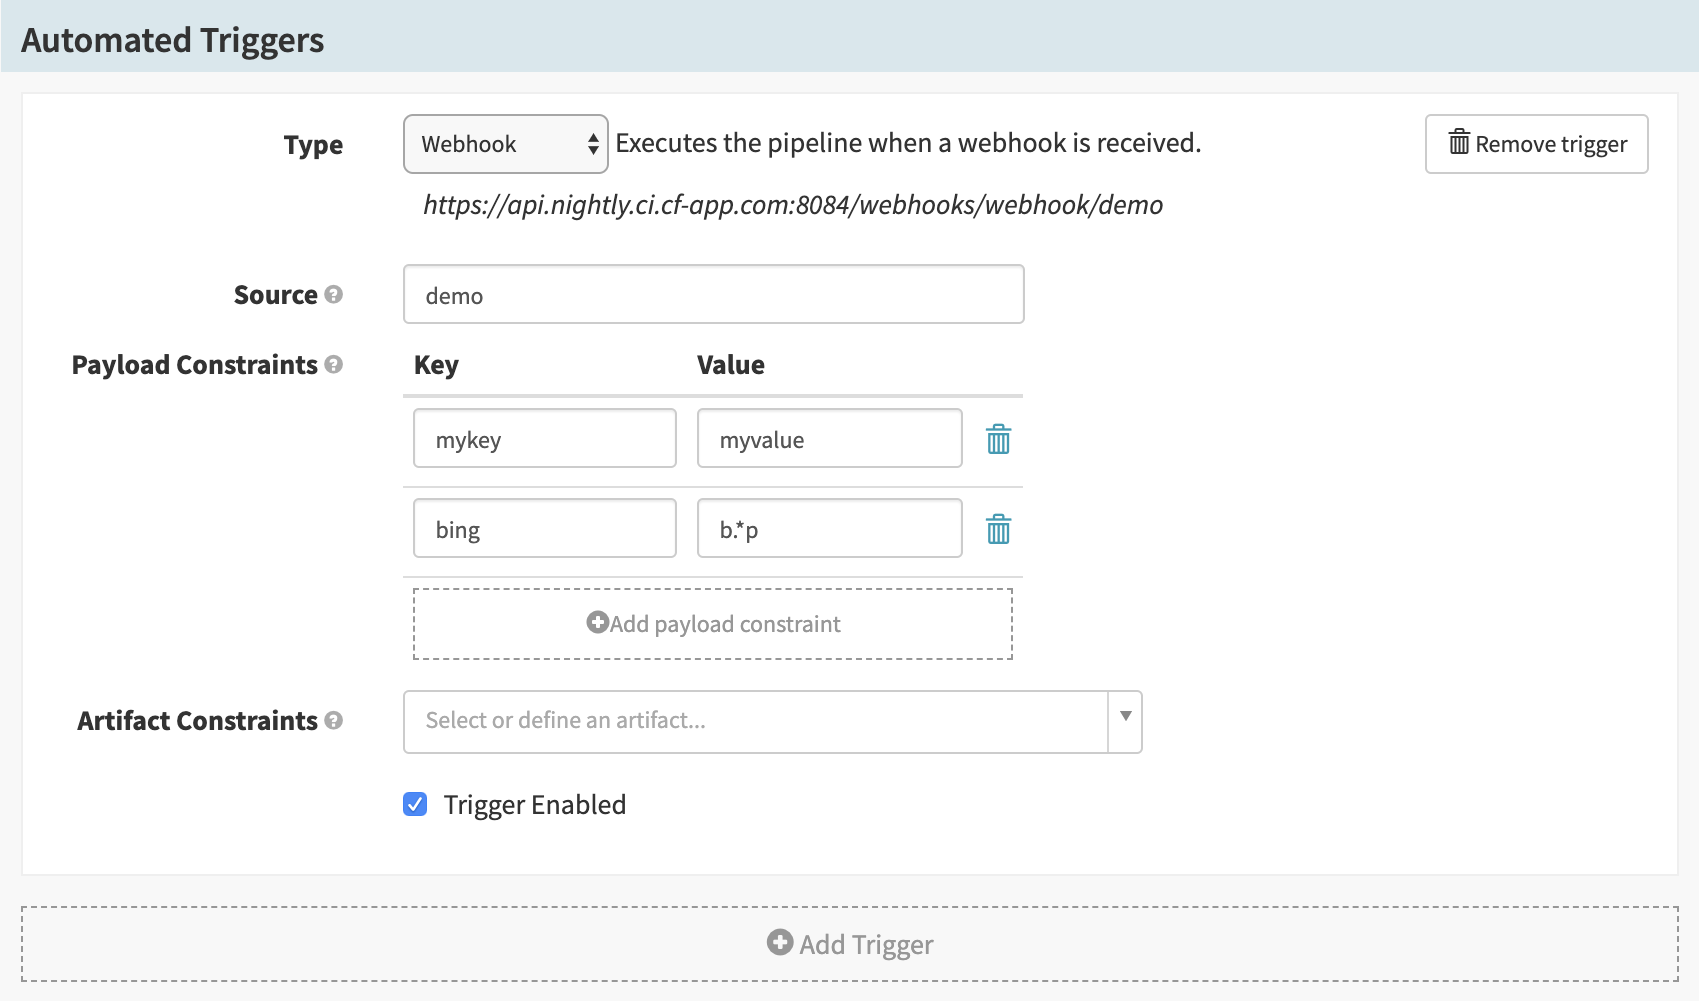The width and height of the screenshot is (1699, 1001).
Task: Click the value field containing b.*p
Action: point(829,529)
